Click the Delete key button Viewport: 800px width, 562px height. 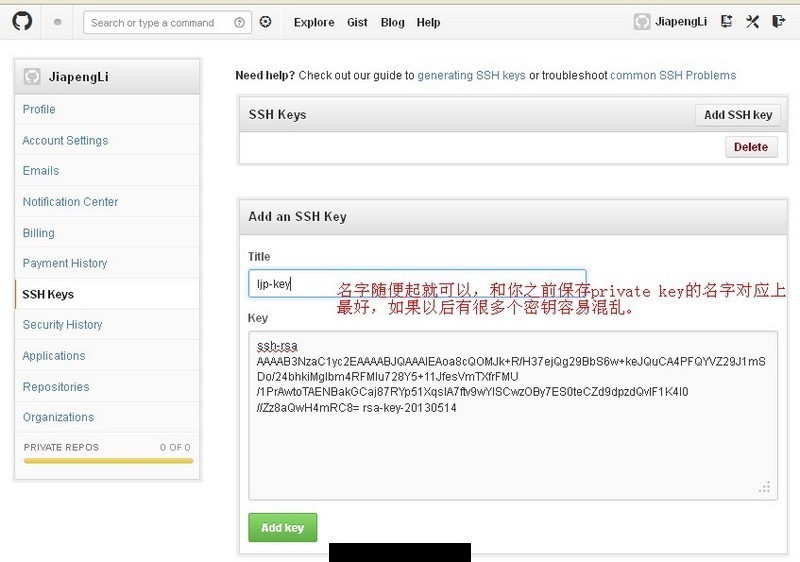pyautogui.click(x=751, y=147)
